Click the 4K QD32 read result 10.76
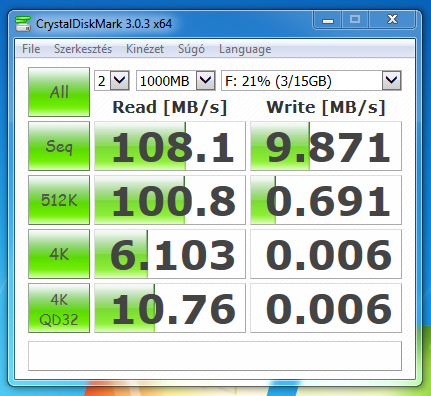The width and height of the screenshot is (431, 396). pos(170,308)
